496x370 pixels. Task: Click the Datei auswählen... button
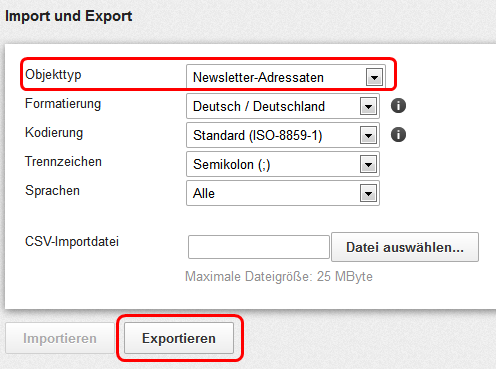(405, 247)
